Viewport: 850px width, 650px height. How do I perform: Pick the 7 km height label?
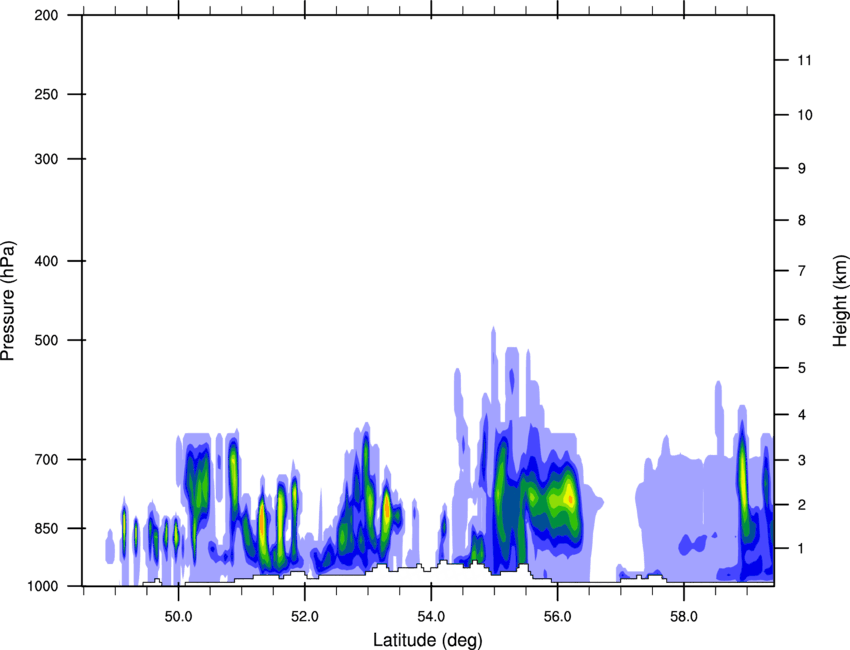click(801, 271)
